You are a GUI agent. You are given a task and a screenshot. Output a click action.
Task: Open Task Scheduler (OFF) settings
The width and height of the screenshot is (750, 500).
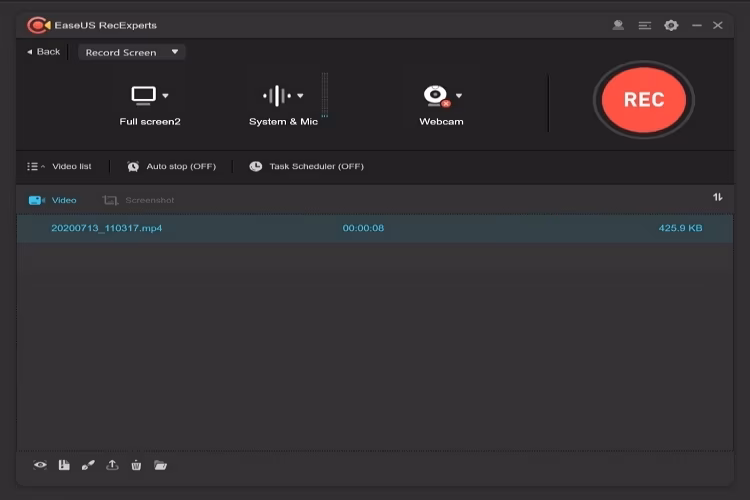pyautogui.click(x=307, y=167)
